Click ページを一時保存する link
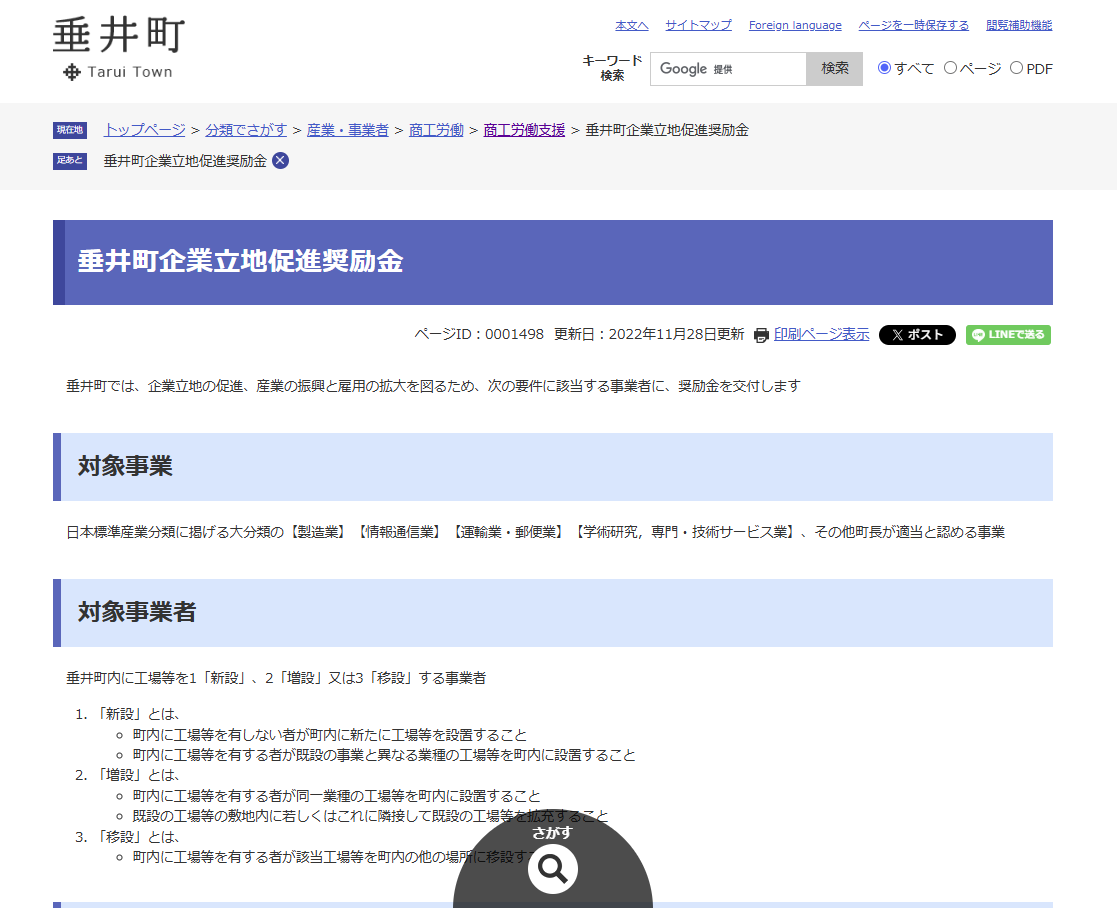1117x908 pixels. coord(913,26)
